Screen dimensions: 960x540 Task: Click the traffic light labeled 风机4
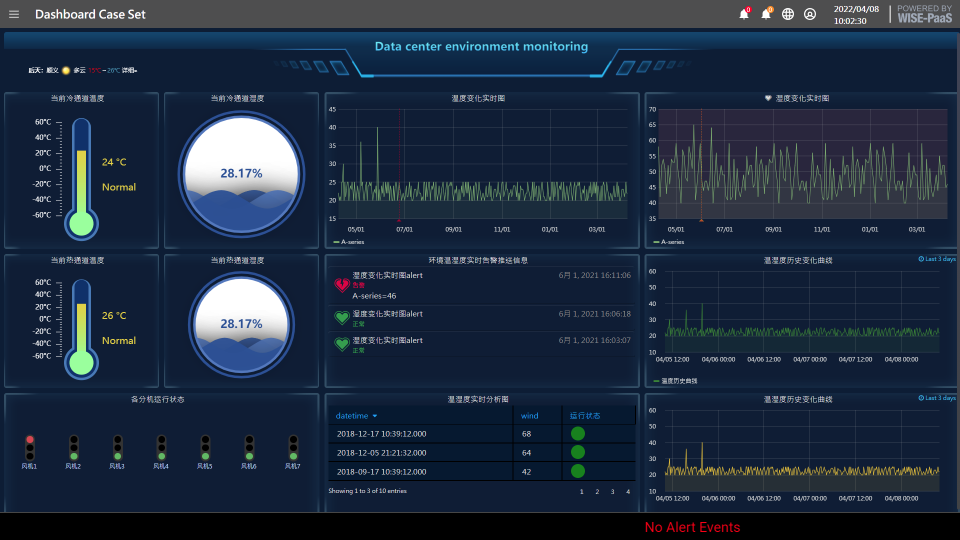(161, 447)
